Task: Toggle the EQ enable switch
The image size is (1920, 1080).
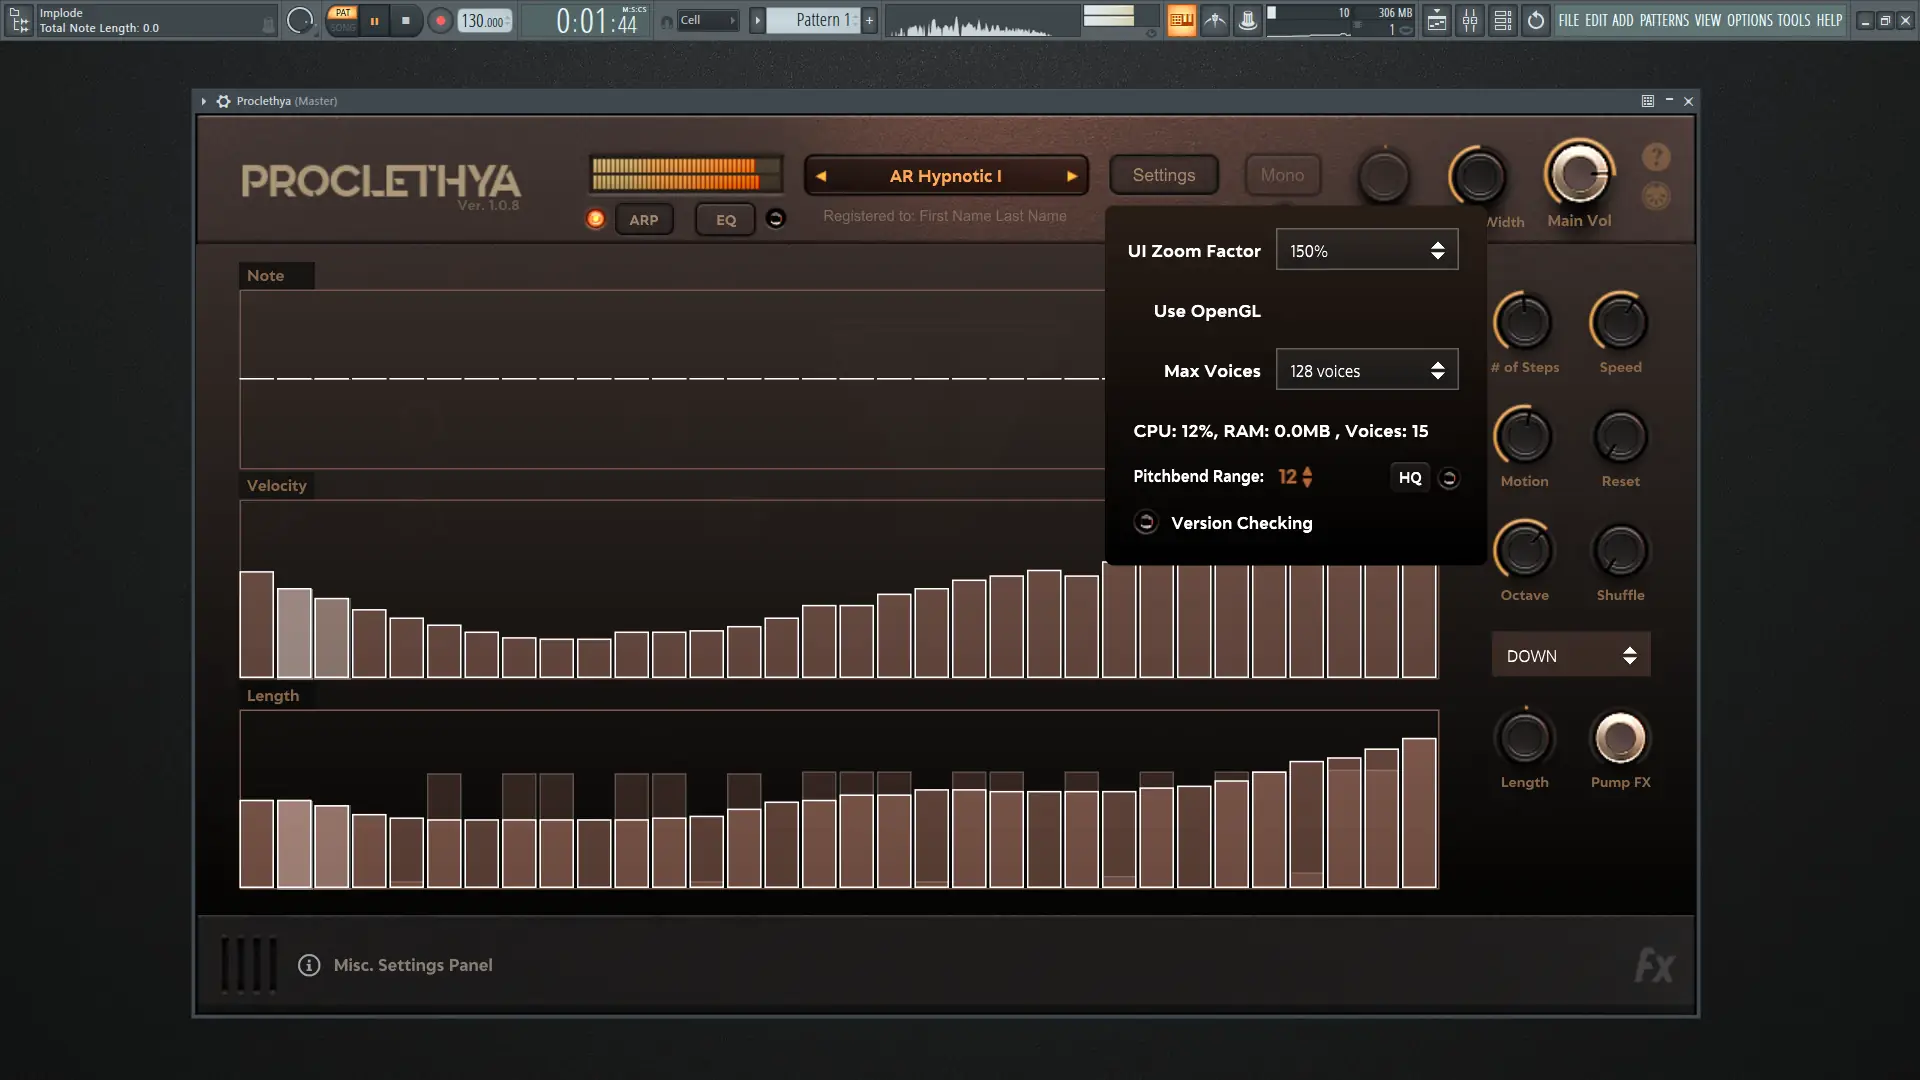Action: (x=775, y=219)
